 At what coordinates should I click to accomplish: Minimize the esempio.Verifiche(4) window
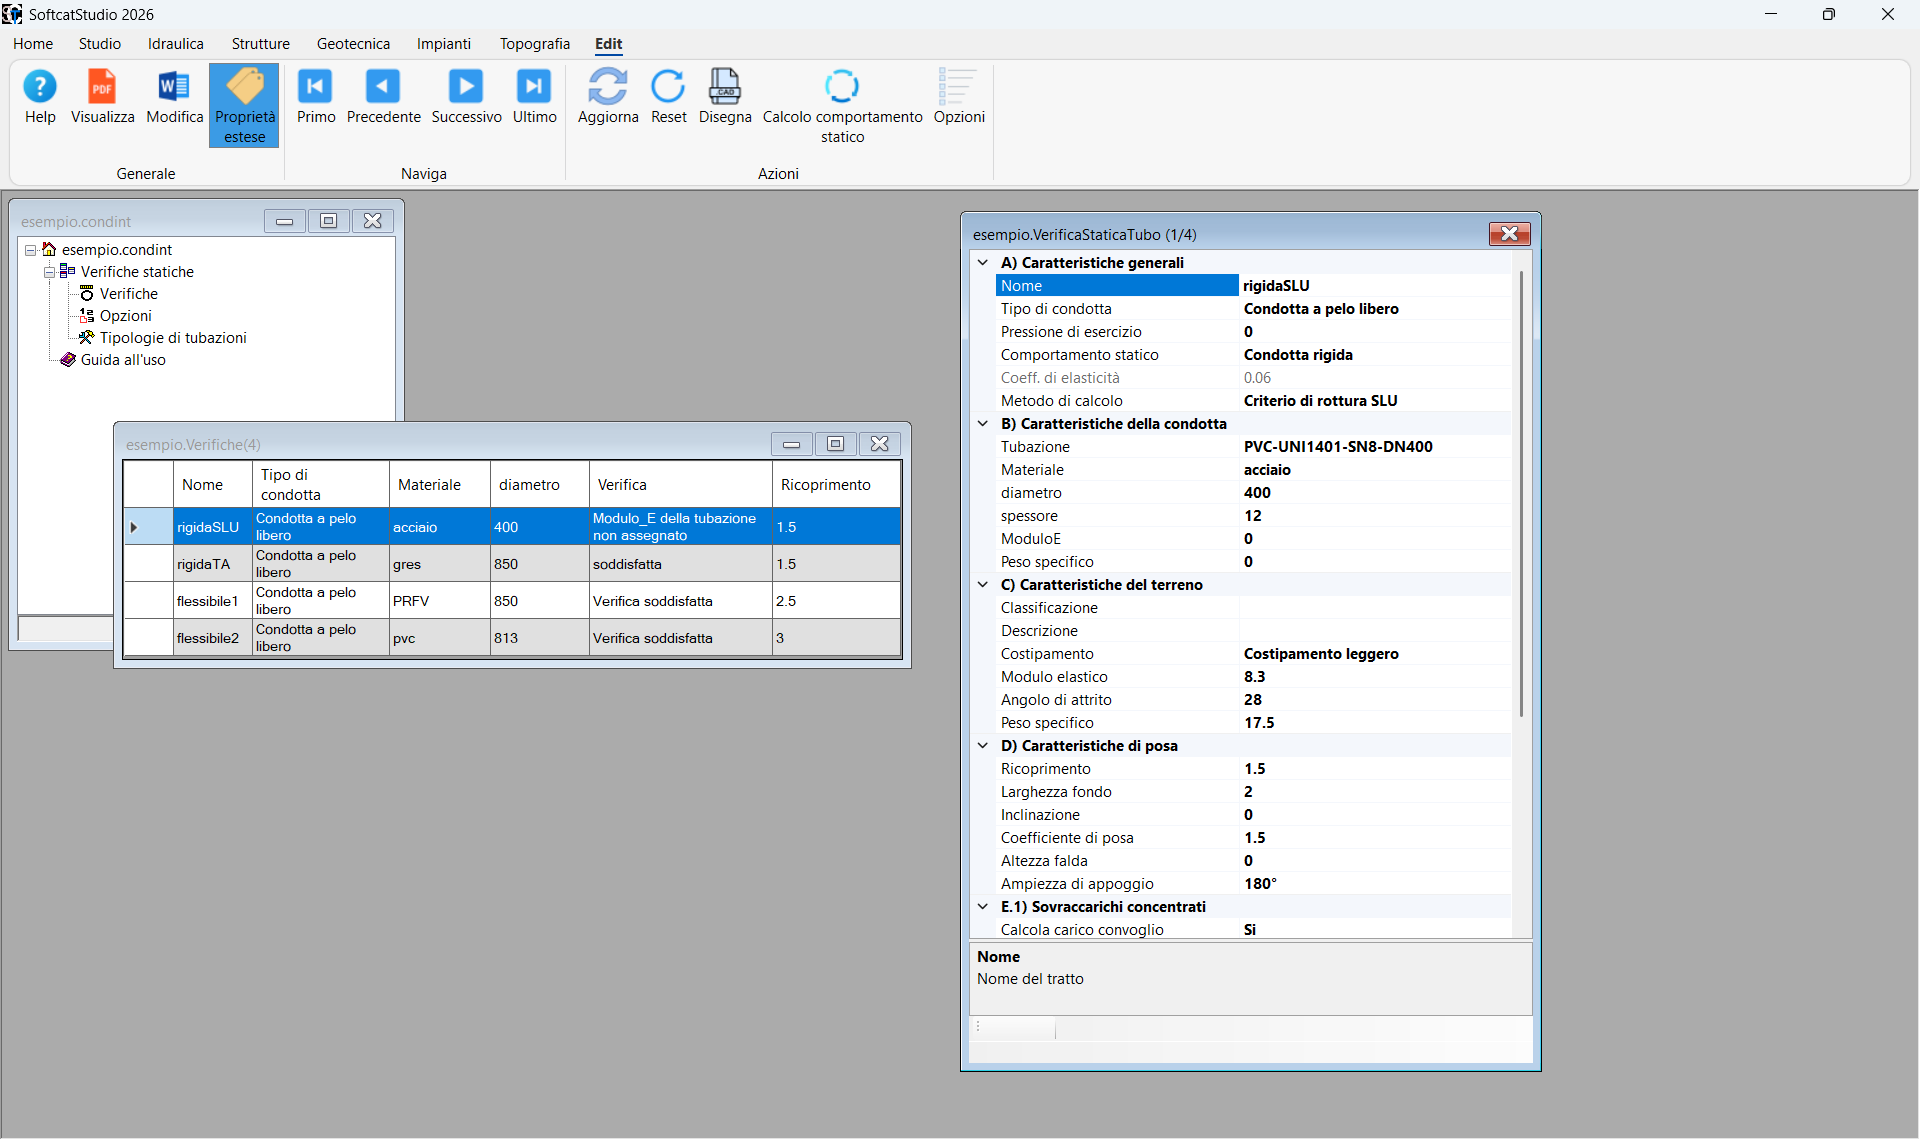click(792, 444)
